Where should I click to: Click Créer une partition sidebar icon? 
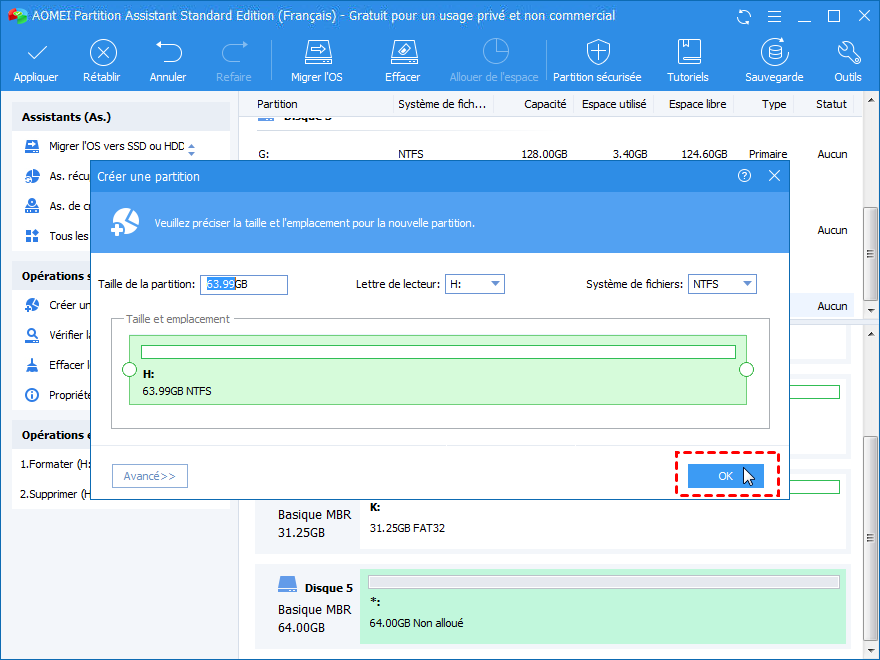32,305
